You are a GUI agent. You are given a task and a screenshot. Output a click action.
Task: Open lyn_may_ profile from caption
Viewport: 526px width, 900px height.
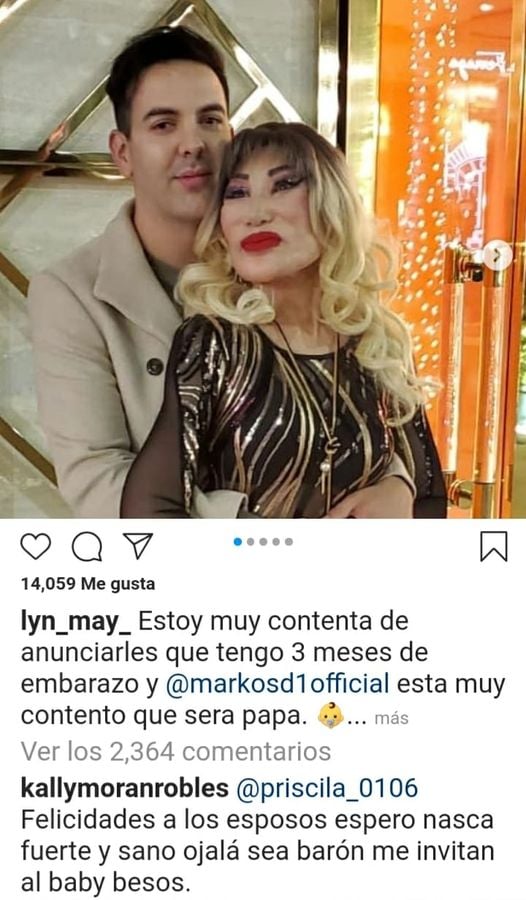pyautogui.click(x=76, y=623)
